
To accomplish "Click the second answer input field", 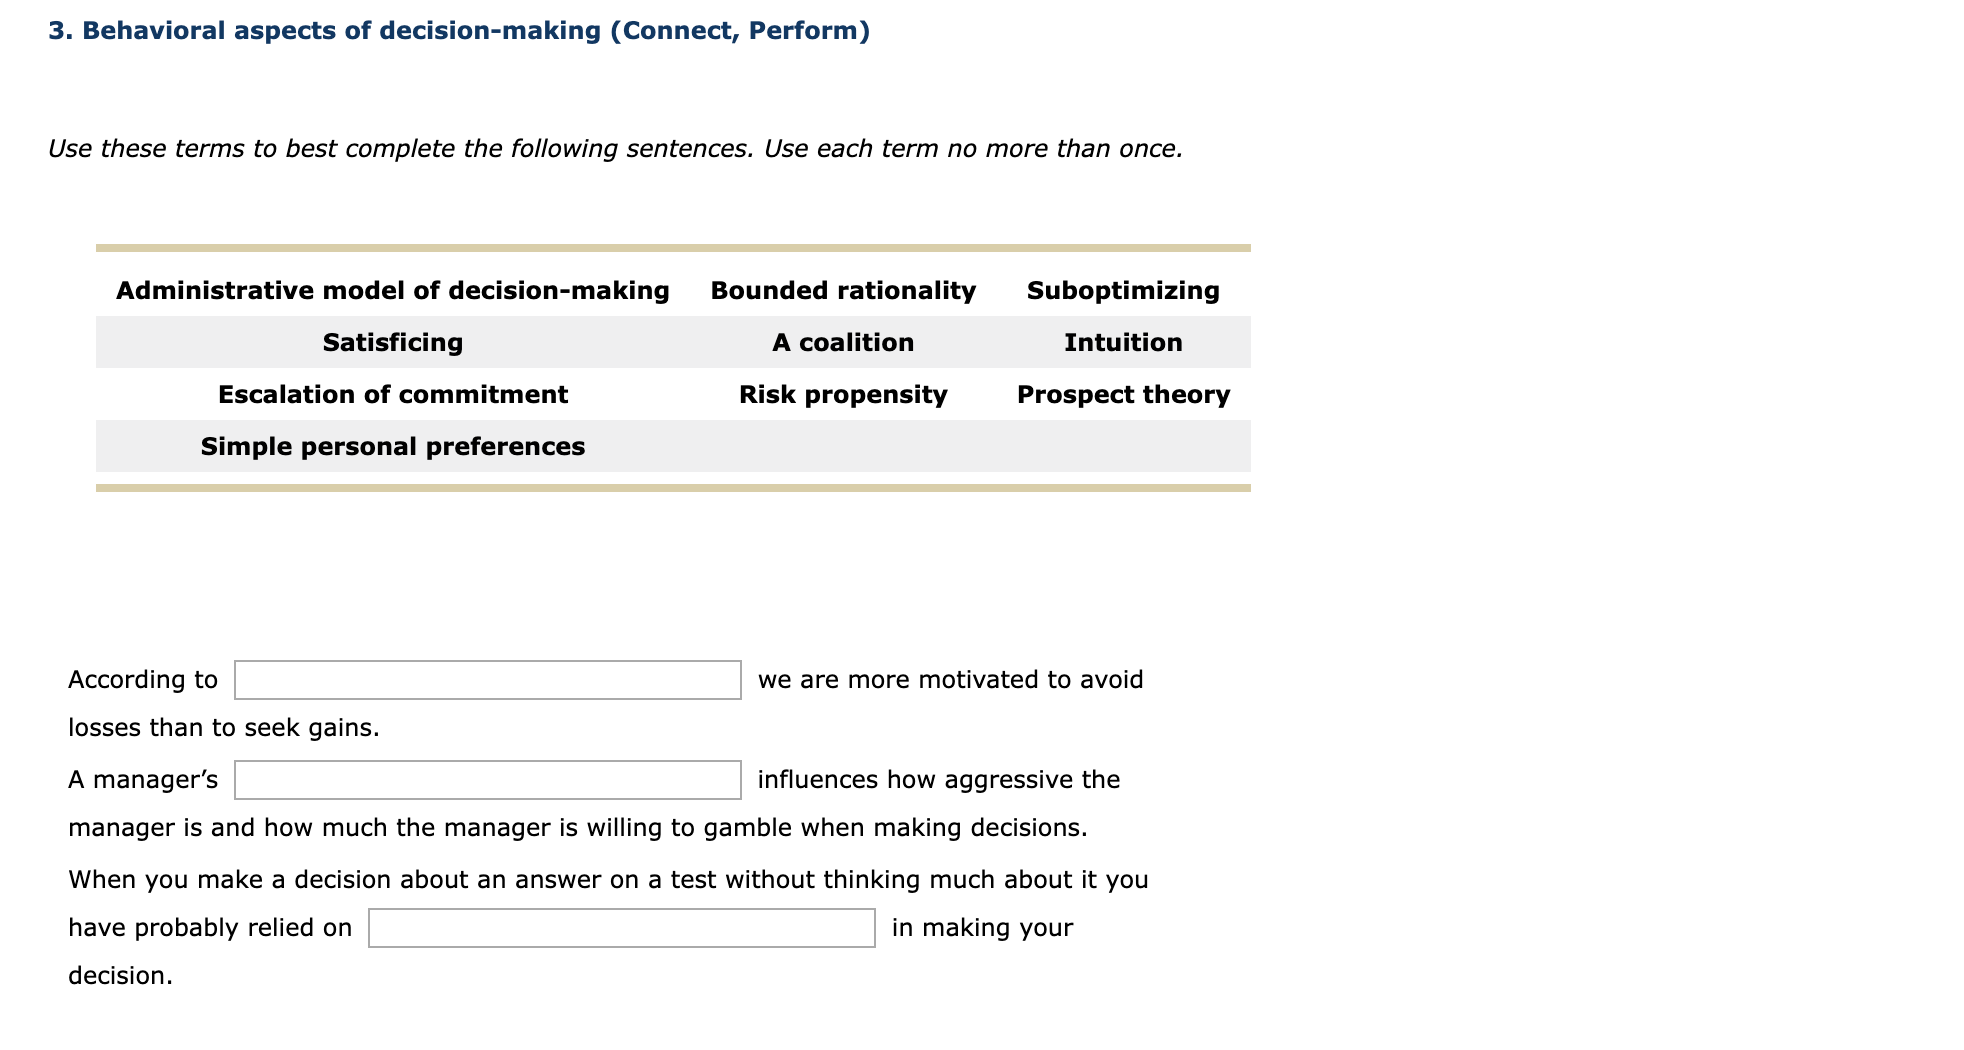I will pos(487,780).
